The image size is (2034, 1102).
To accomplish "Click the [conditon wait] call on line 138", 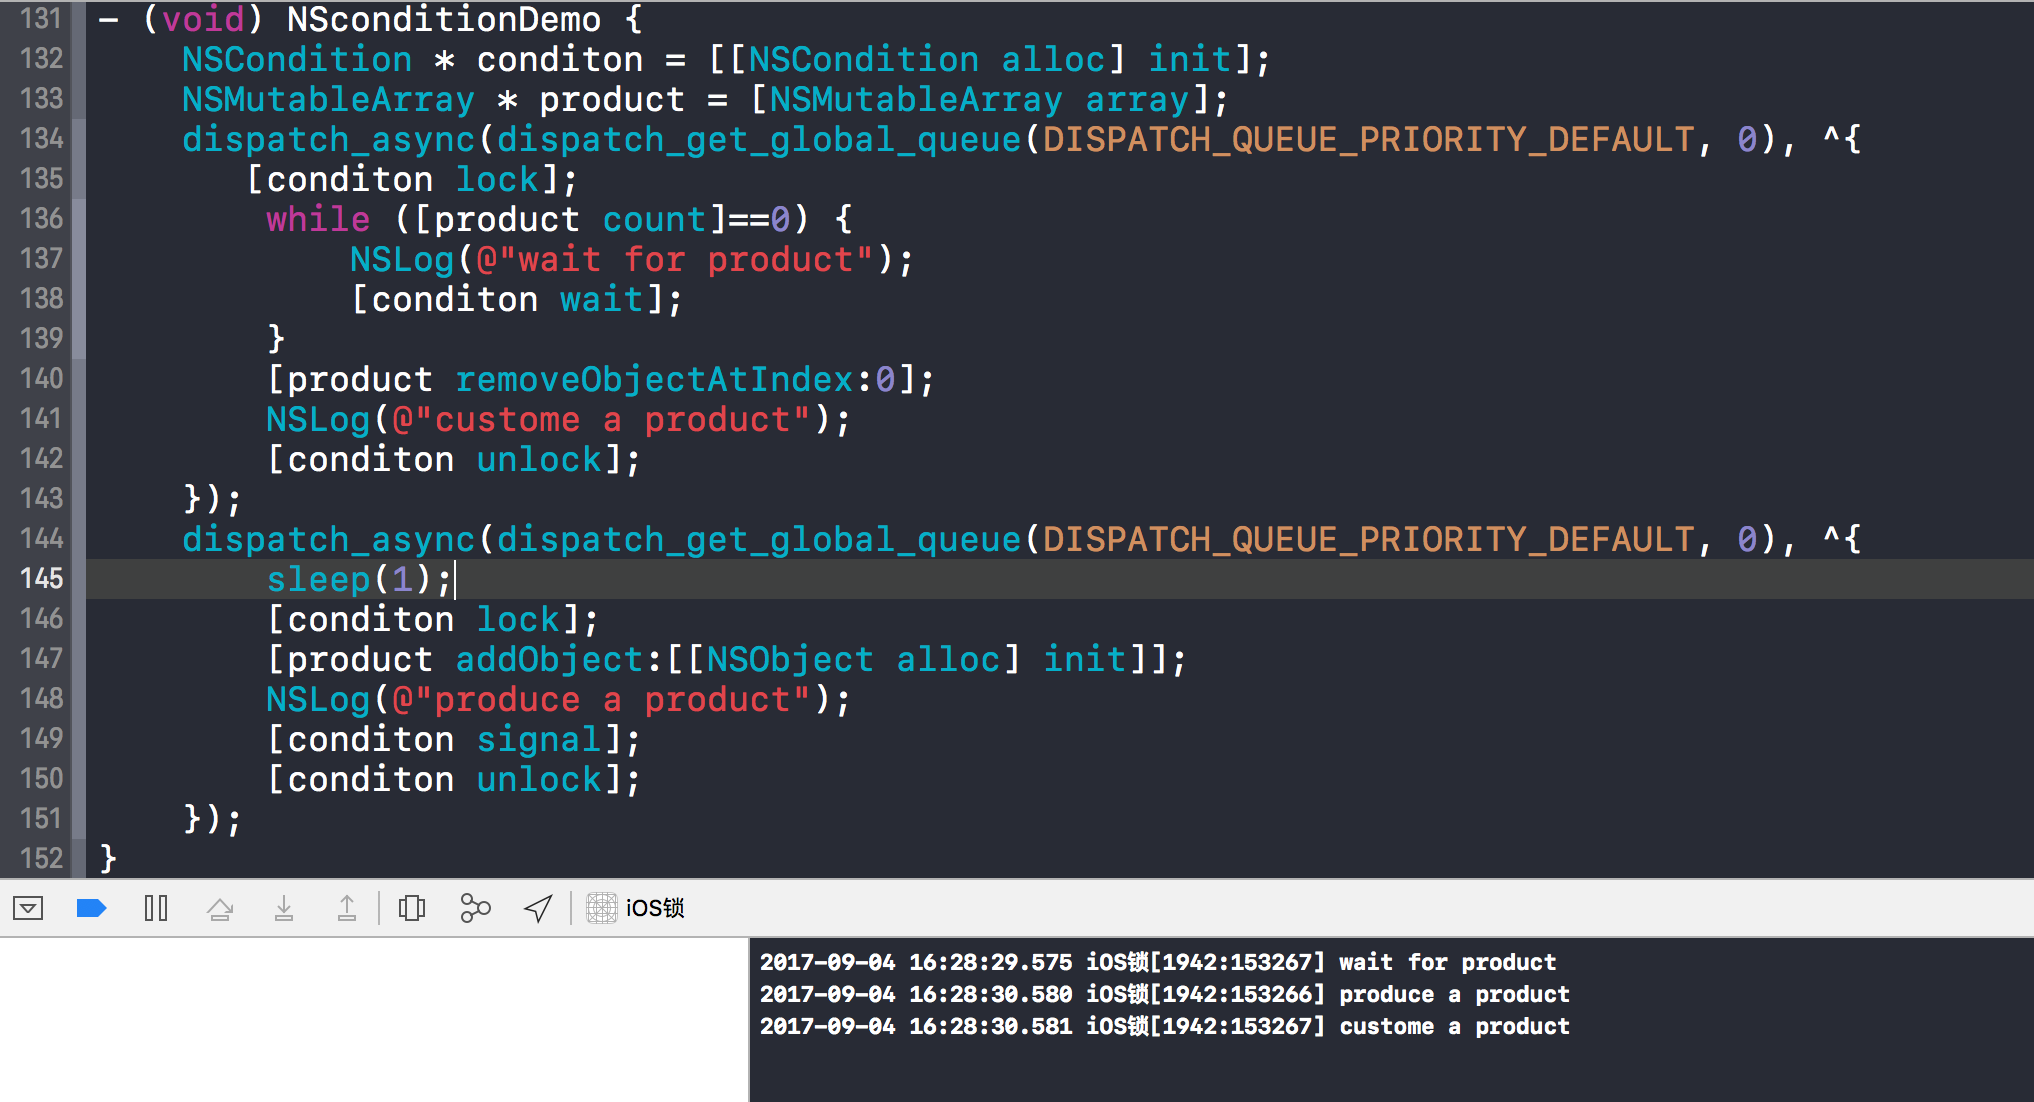I will (517, 299).
